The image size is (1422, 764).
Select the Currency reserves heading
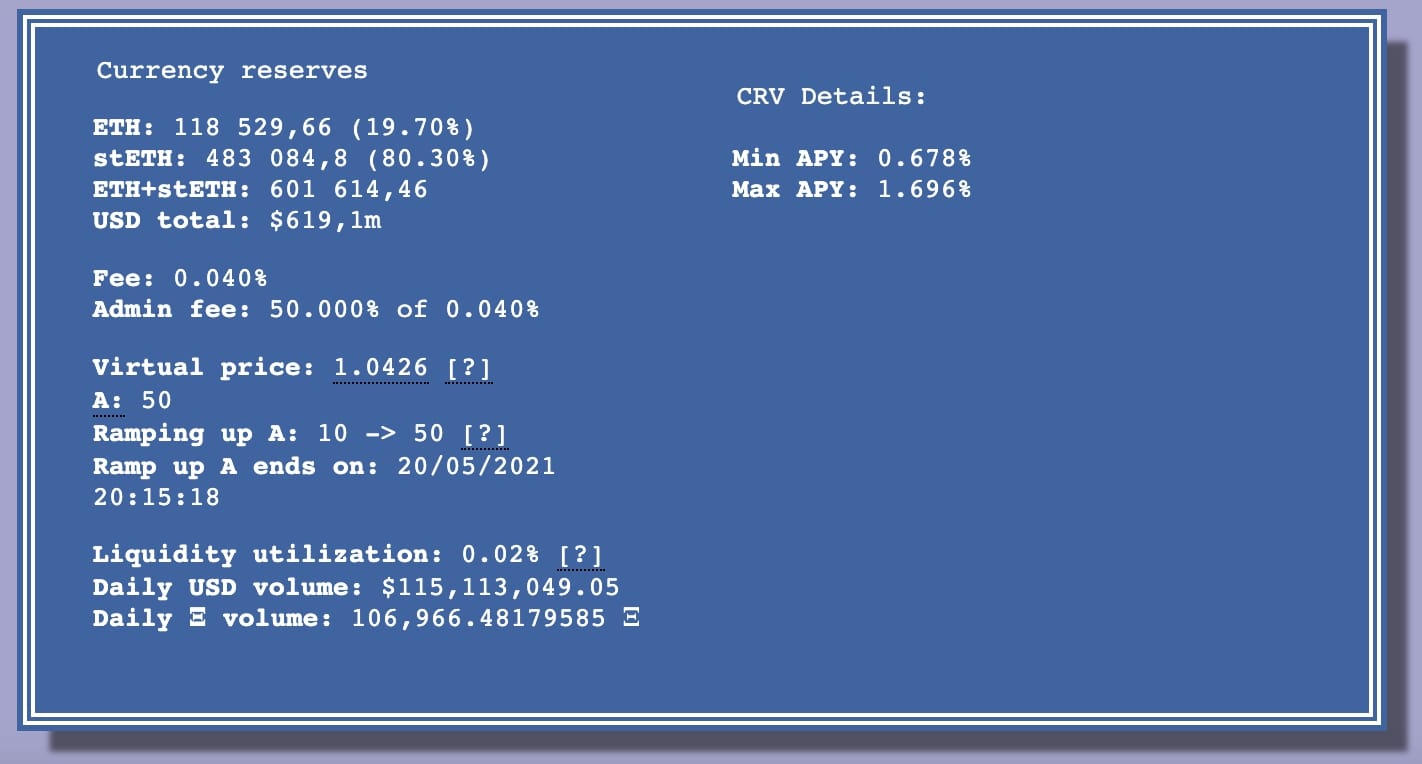coord(232,71)
